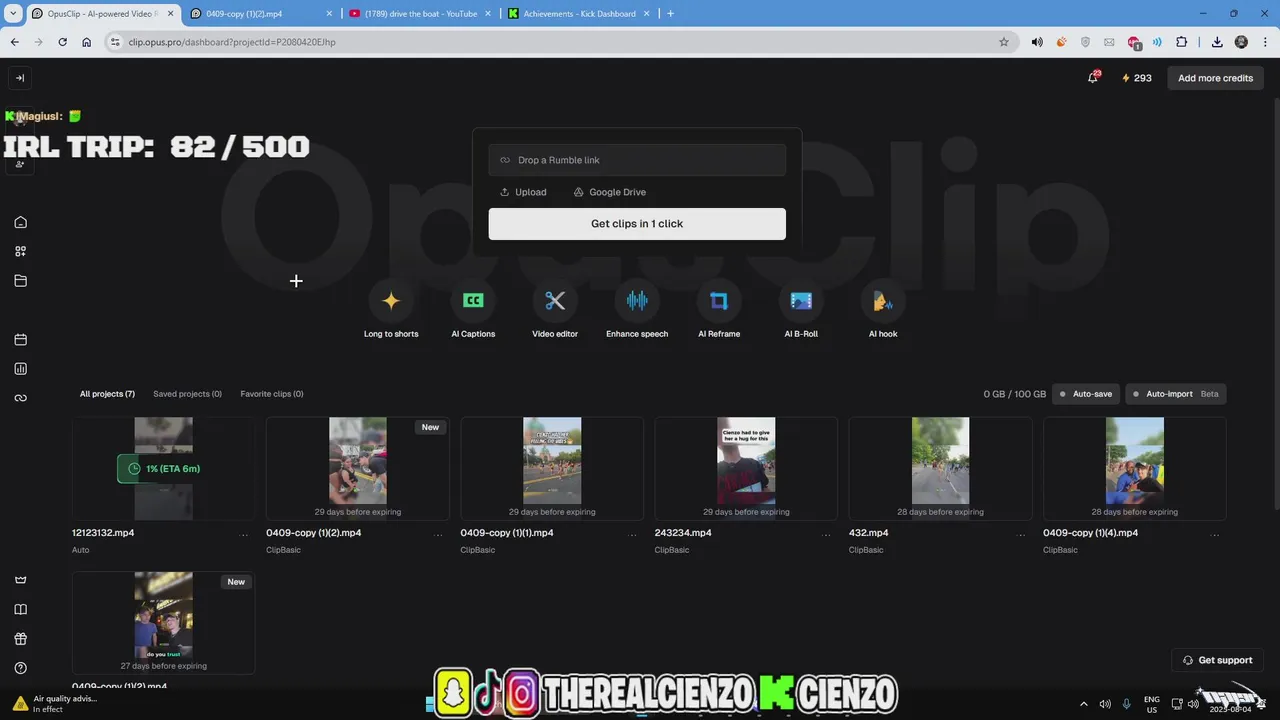1280x720 pixels.
Task: Open the Video editor tool
Action: click(x=555, y=311)
